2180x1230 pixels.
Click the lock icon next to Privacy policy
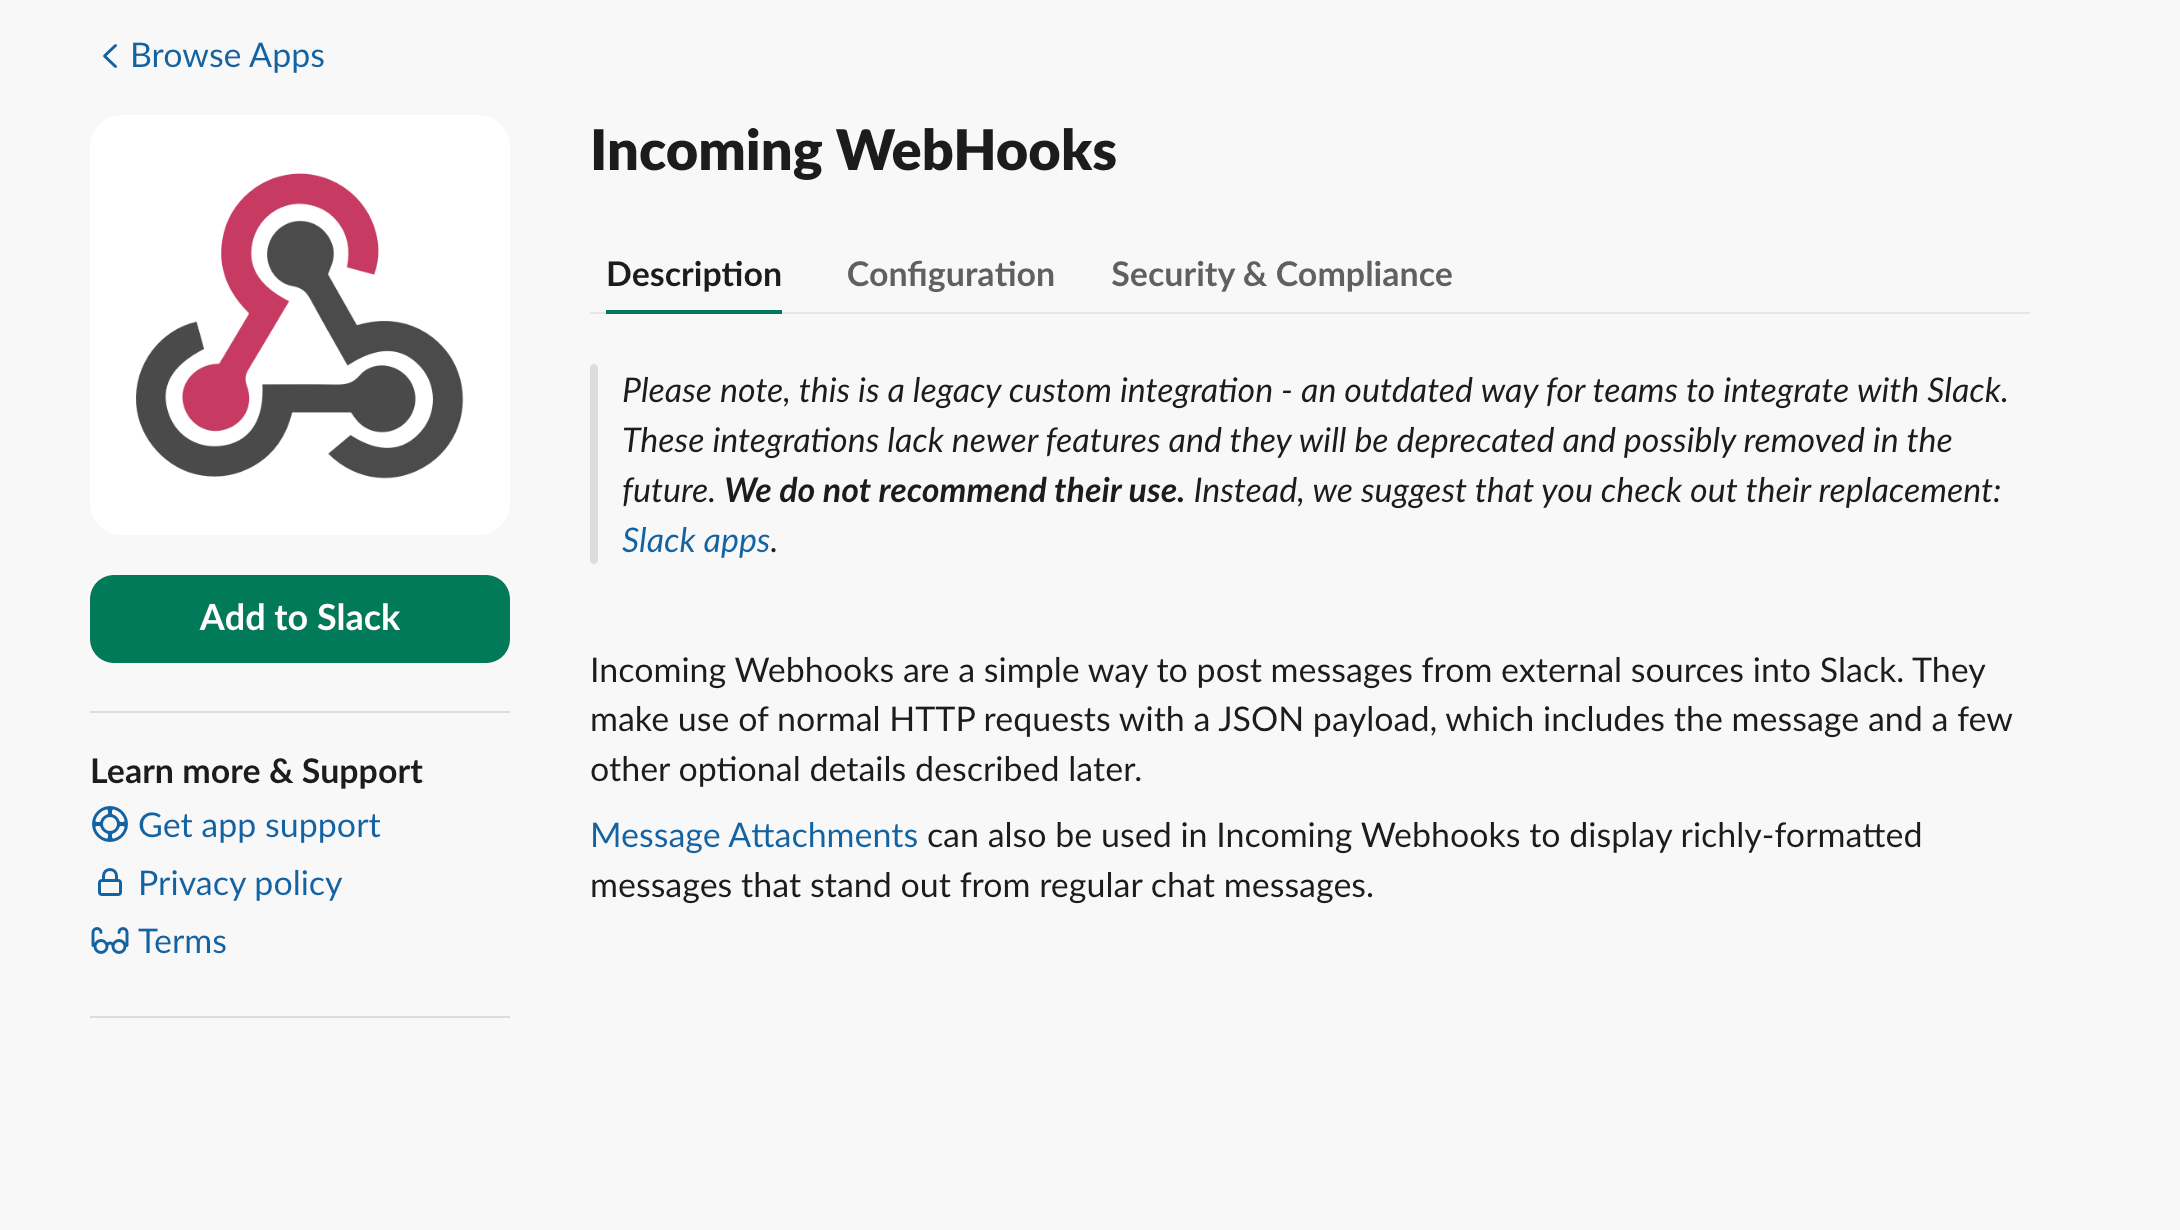point(108,884)
